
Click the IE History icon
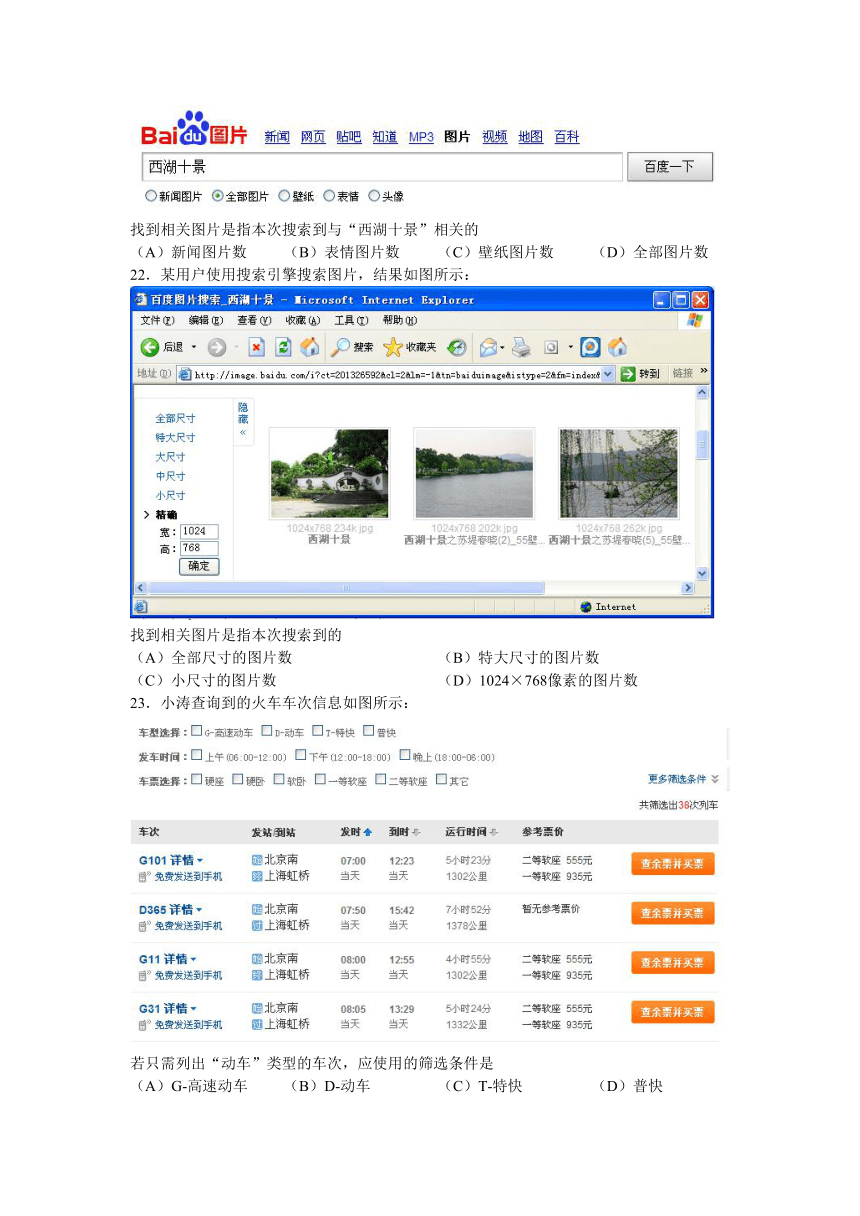coord(456,347)
